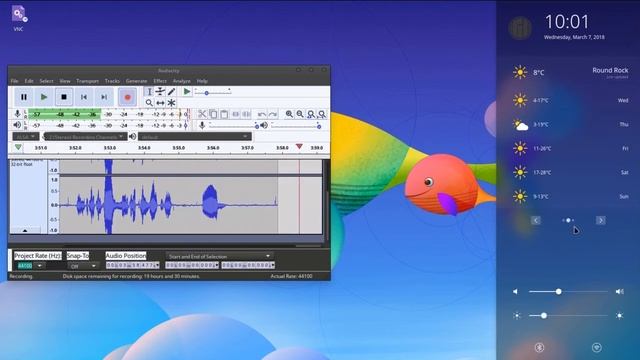Click the Undo arrow icon
Screen dimensions: 640x360
(x=262, y=114)
